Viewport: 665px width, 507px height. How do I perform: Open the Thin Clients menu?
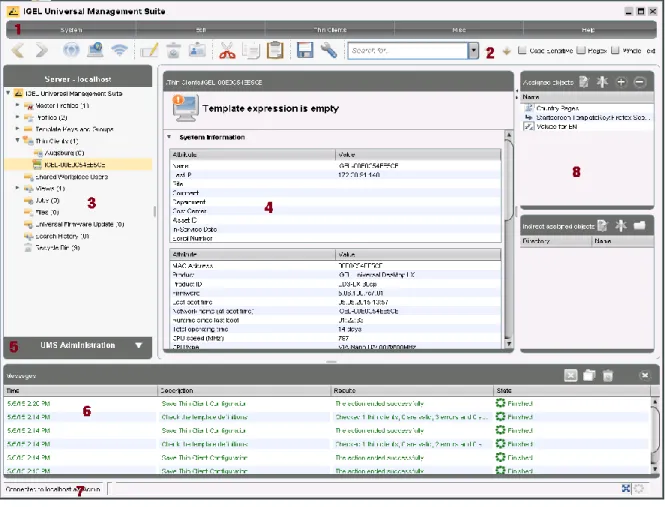(330, 30)
